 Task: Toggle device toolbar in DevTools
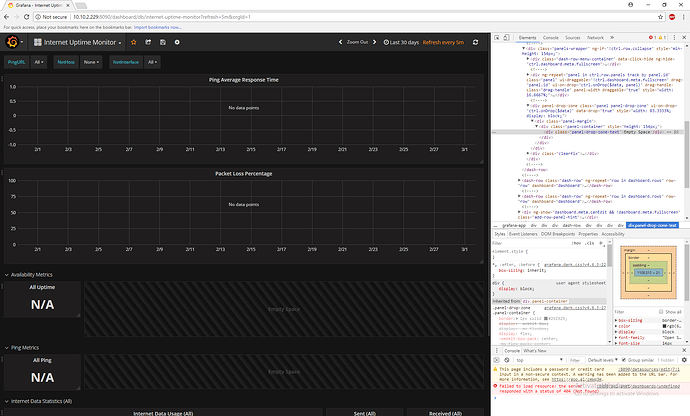(x=506, y=38)
